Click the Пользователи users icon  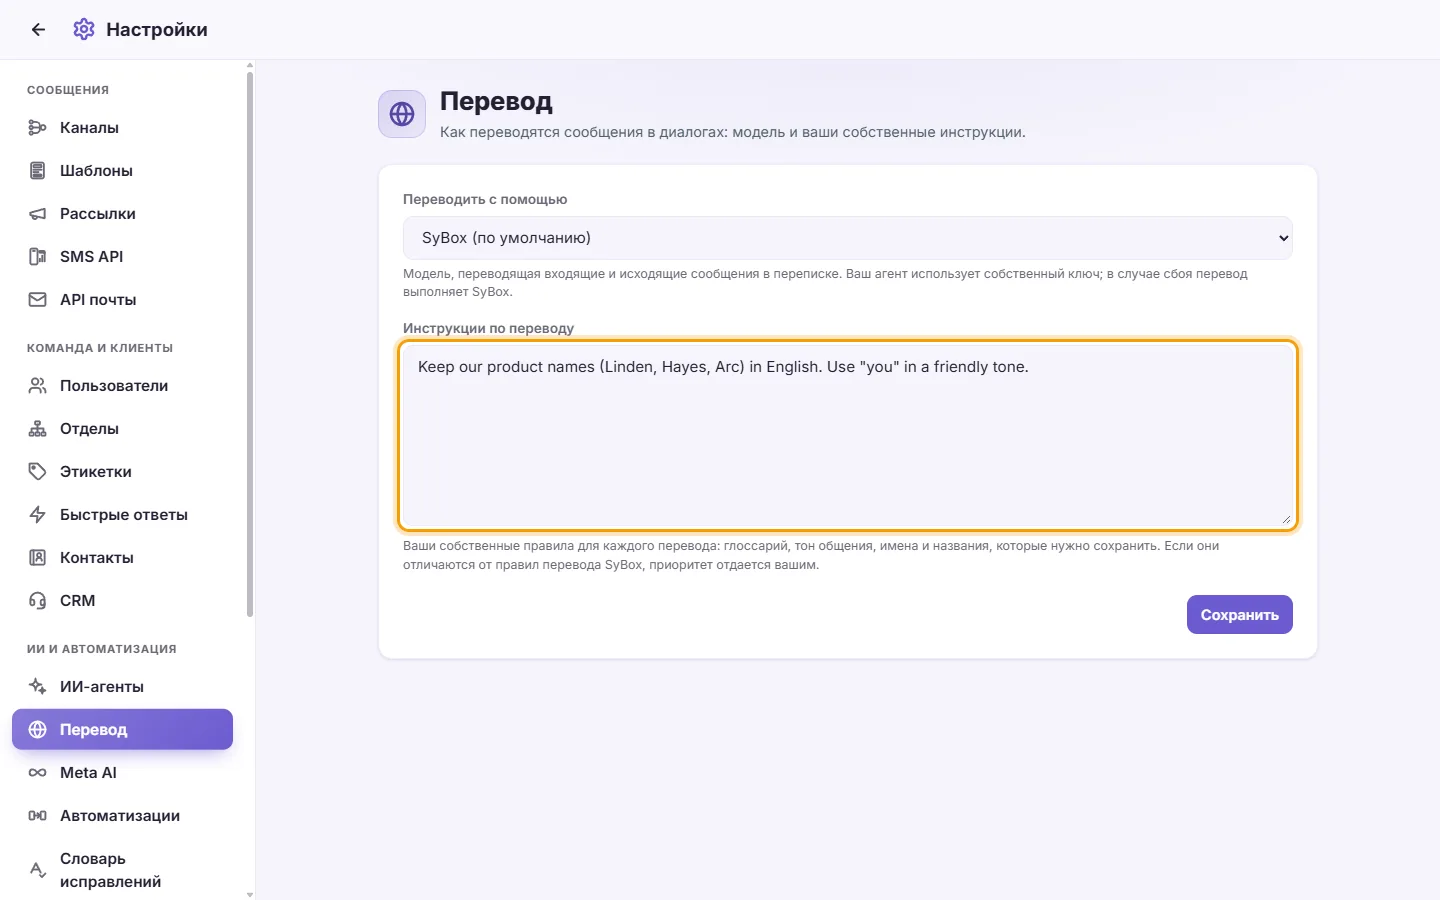(x=38, y=386)
